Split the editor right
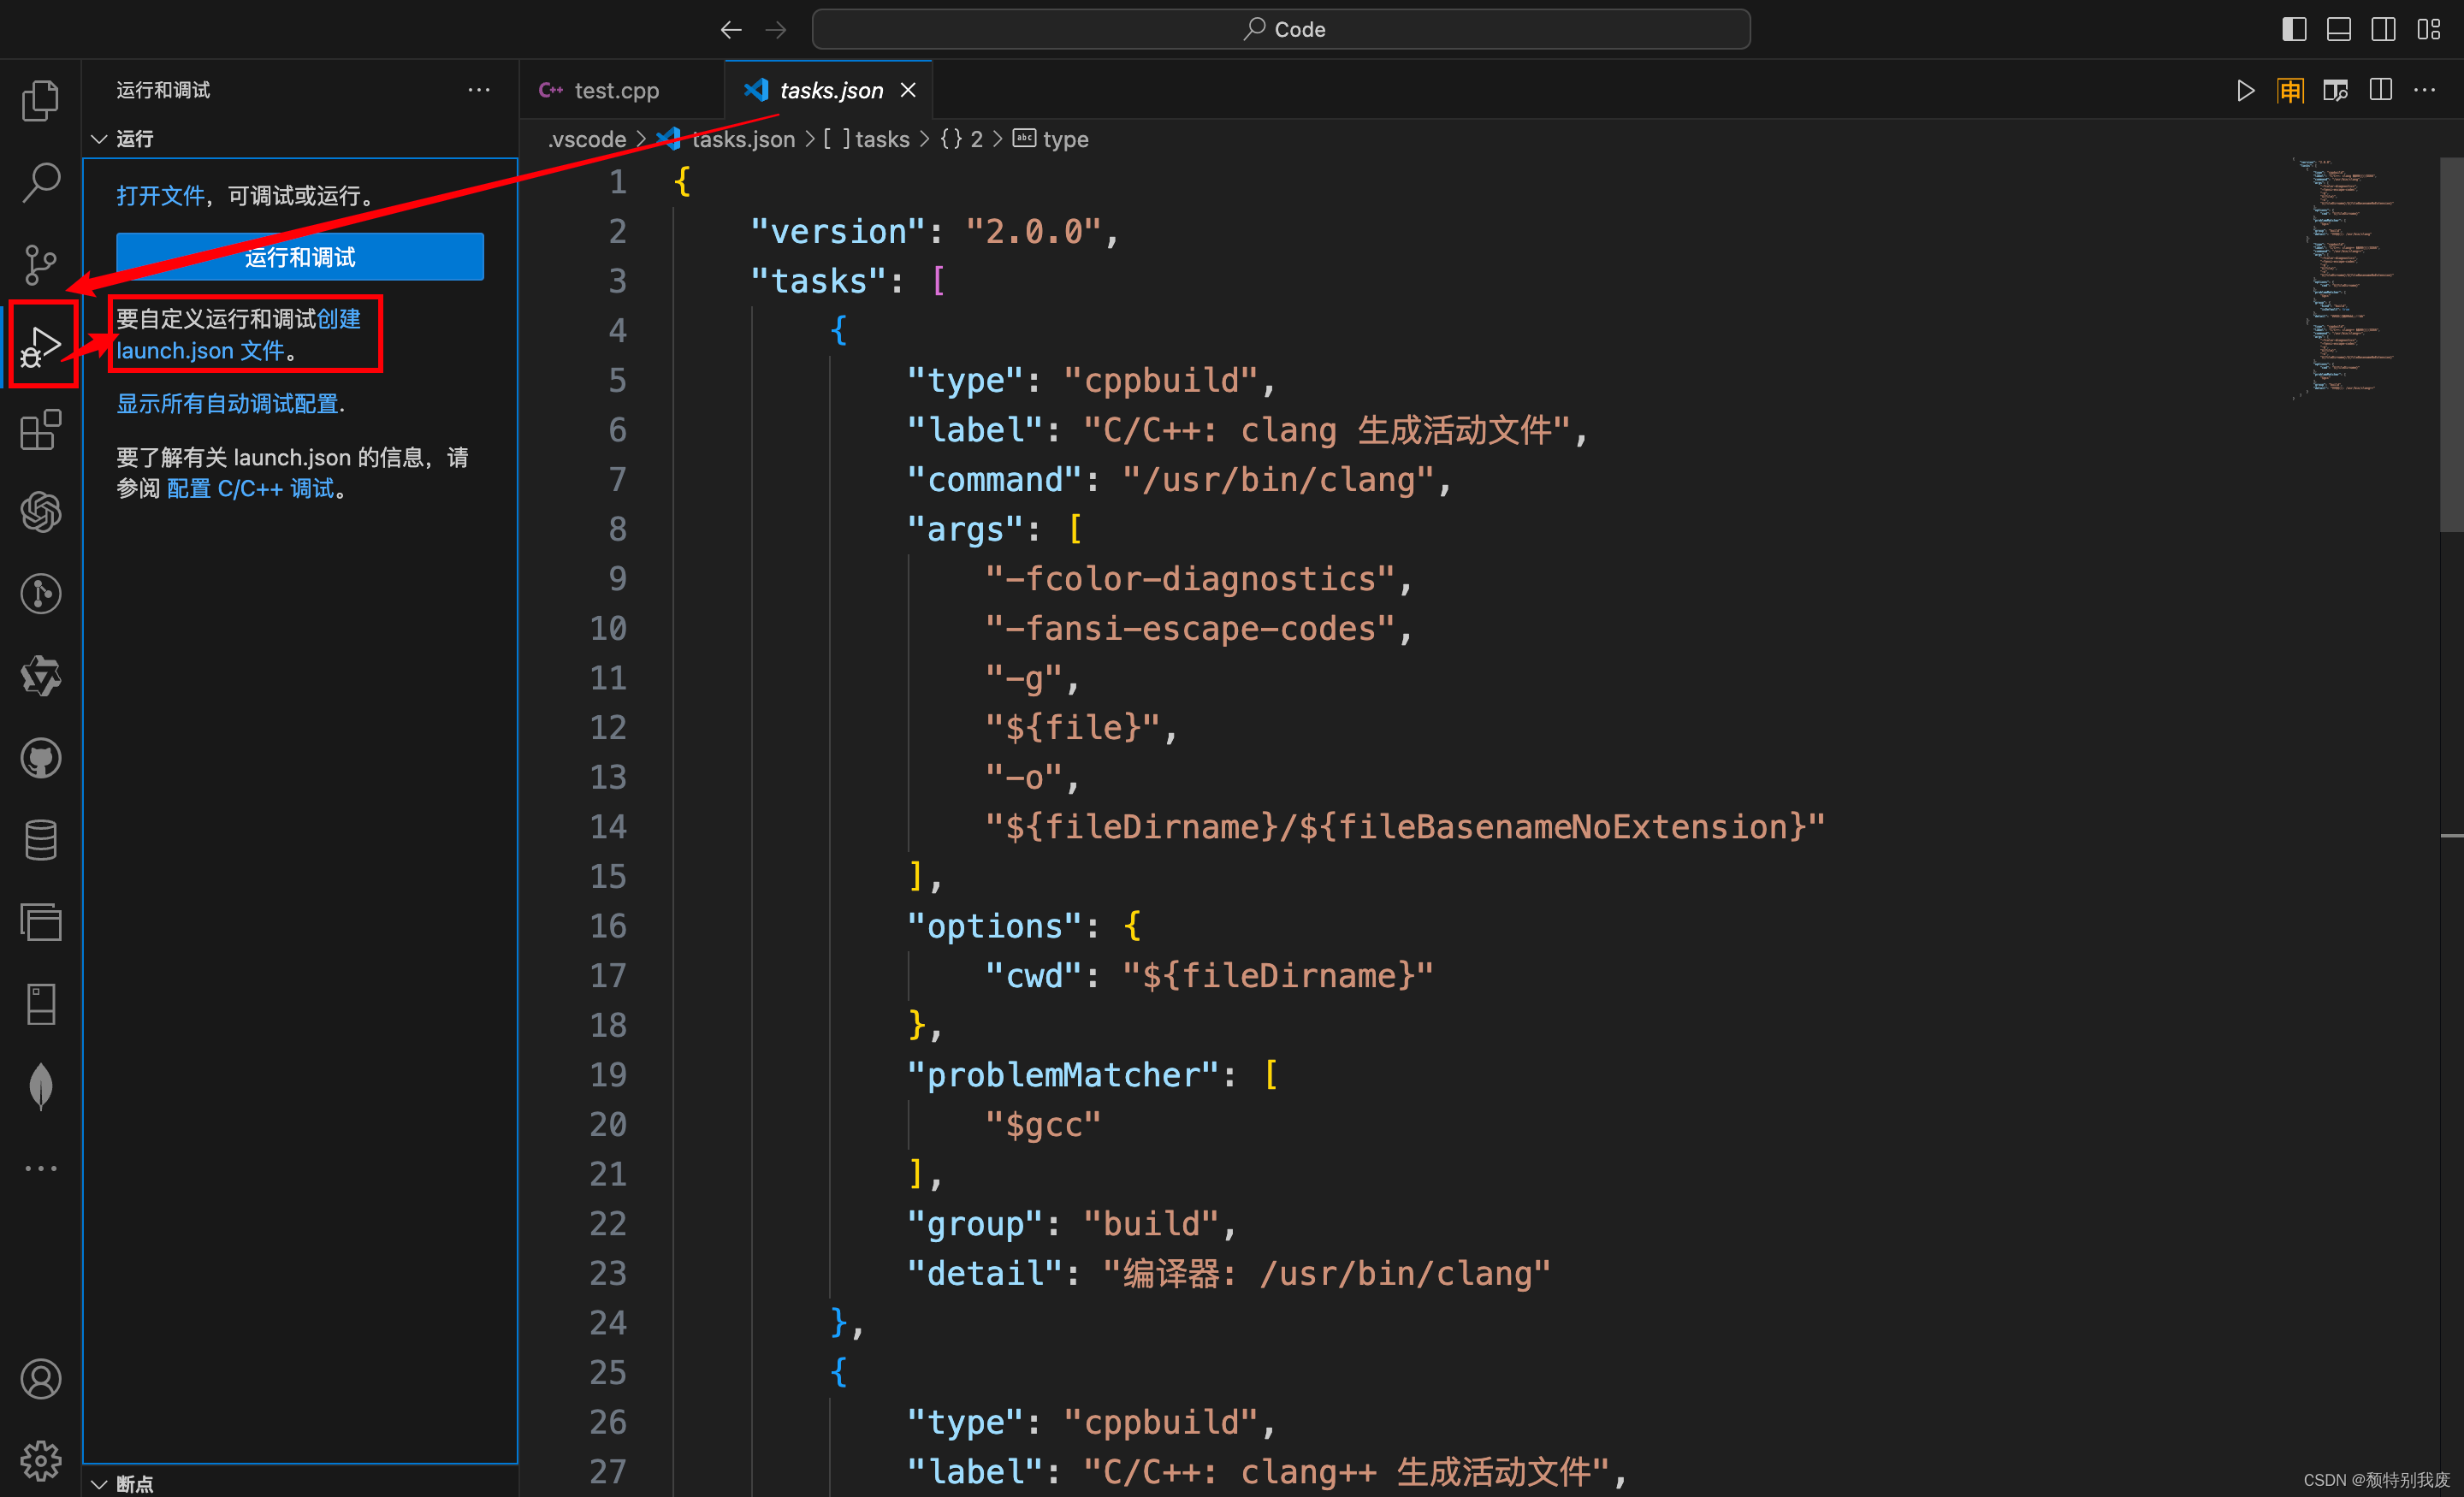The image size is (2464, 1497). pyautogui.click(x=2381, y=90)
